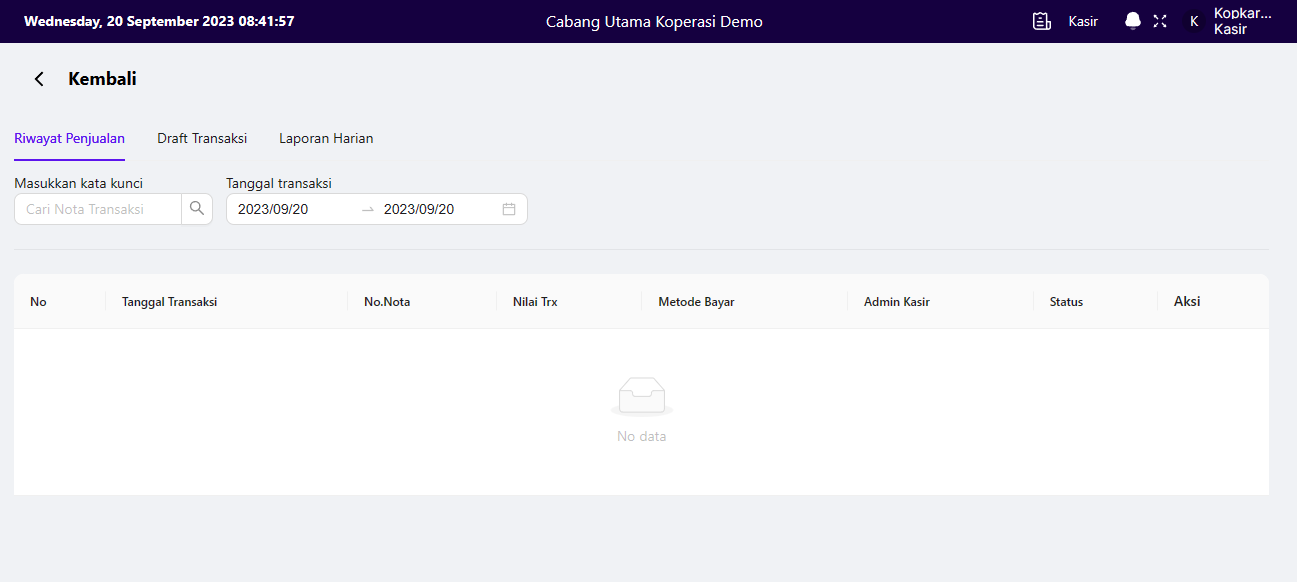Click the K user avatar
Image resolution: width=1297 pixels, height=582 pixels.
point(1193,21)
